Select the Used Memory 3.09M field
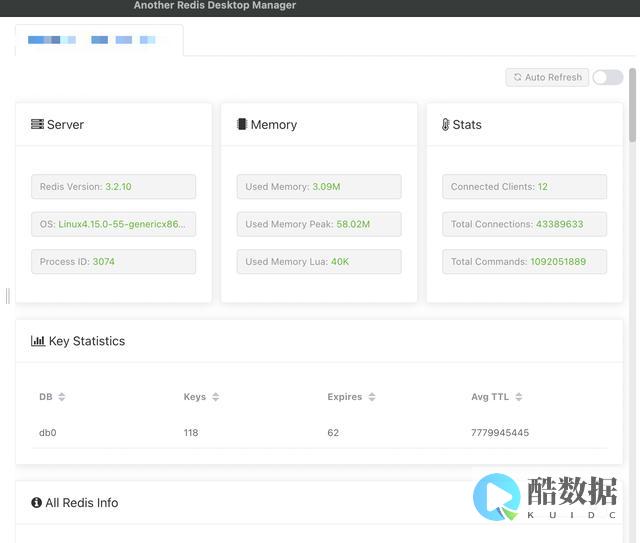 (x=319, y=187)
